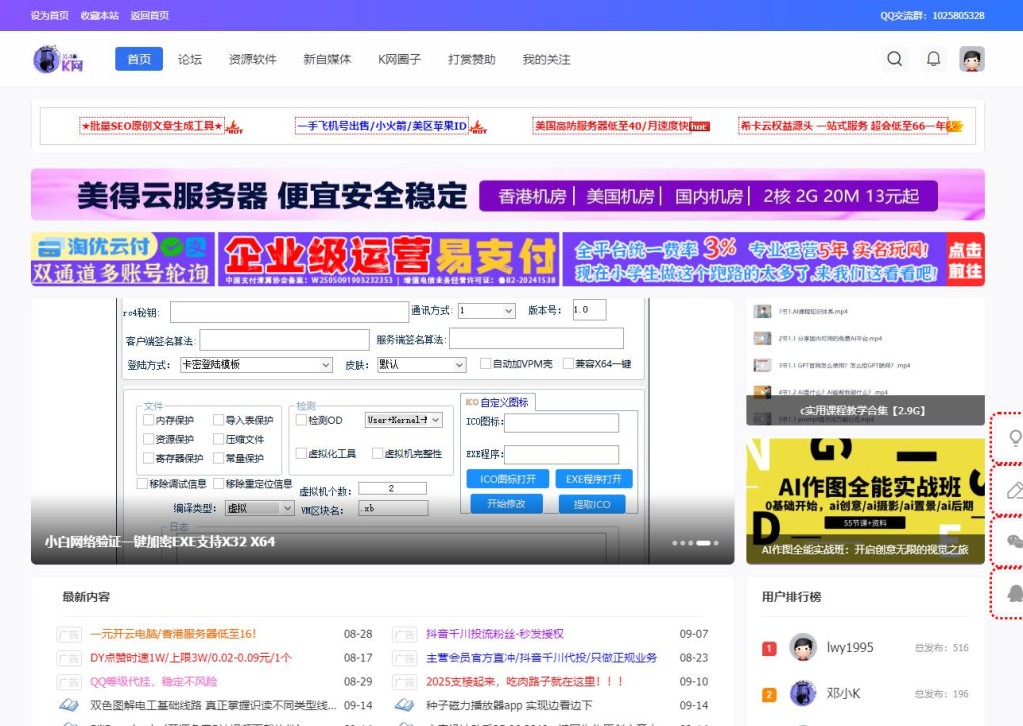Open the 淘优云付 banner ad
1023x726 pixels.
(123, 259)
